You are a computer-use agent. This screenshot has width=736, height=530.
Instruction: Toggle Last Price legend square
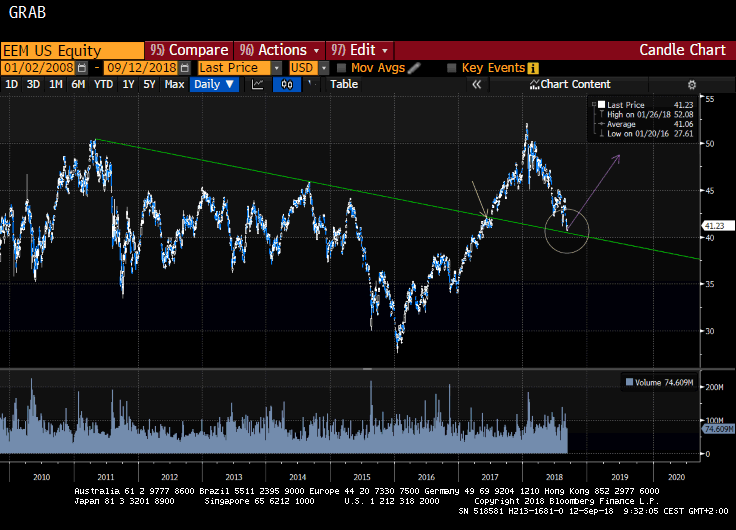click(x=601, y=105)
